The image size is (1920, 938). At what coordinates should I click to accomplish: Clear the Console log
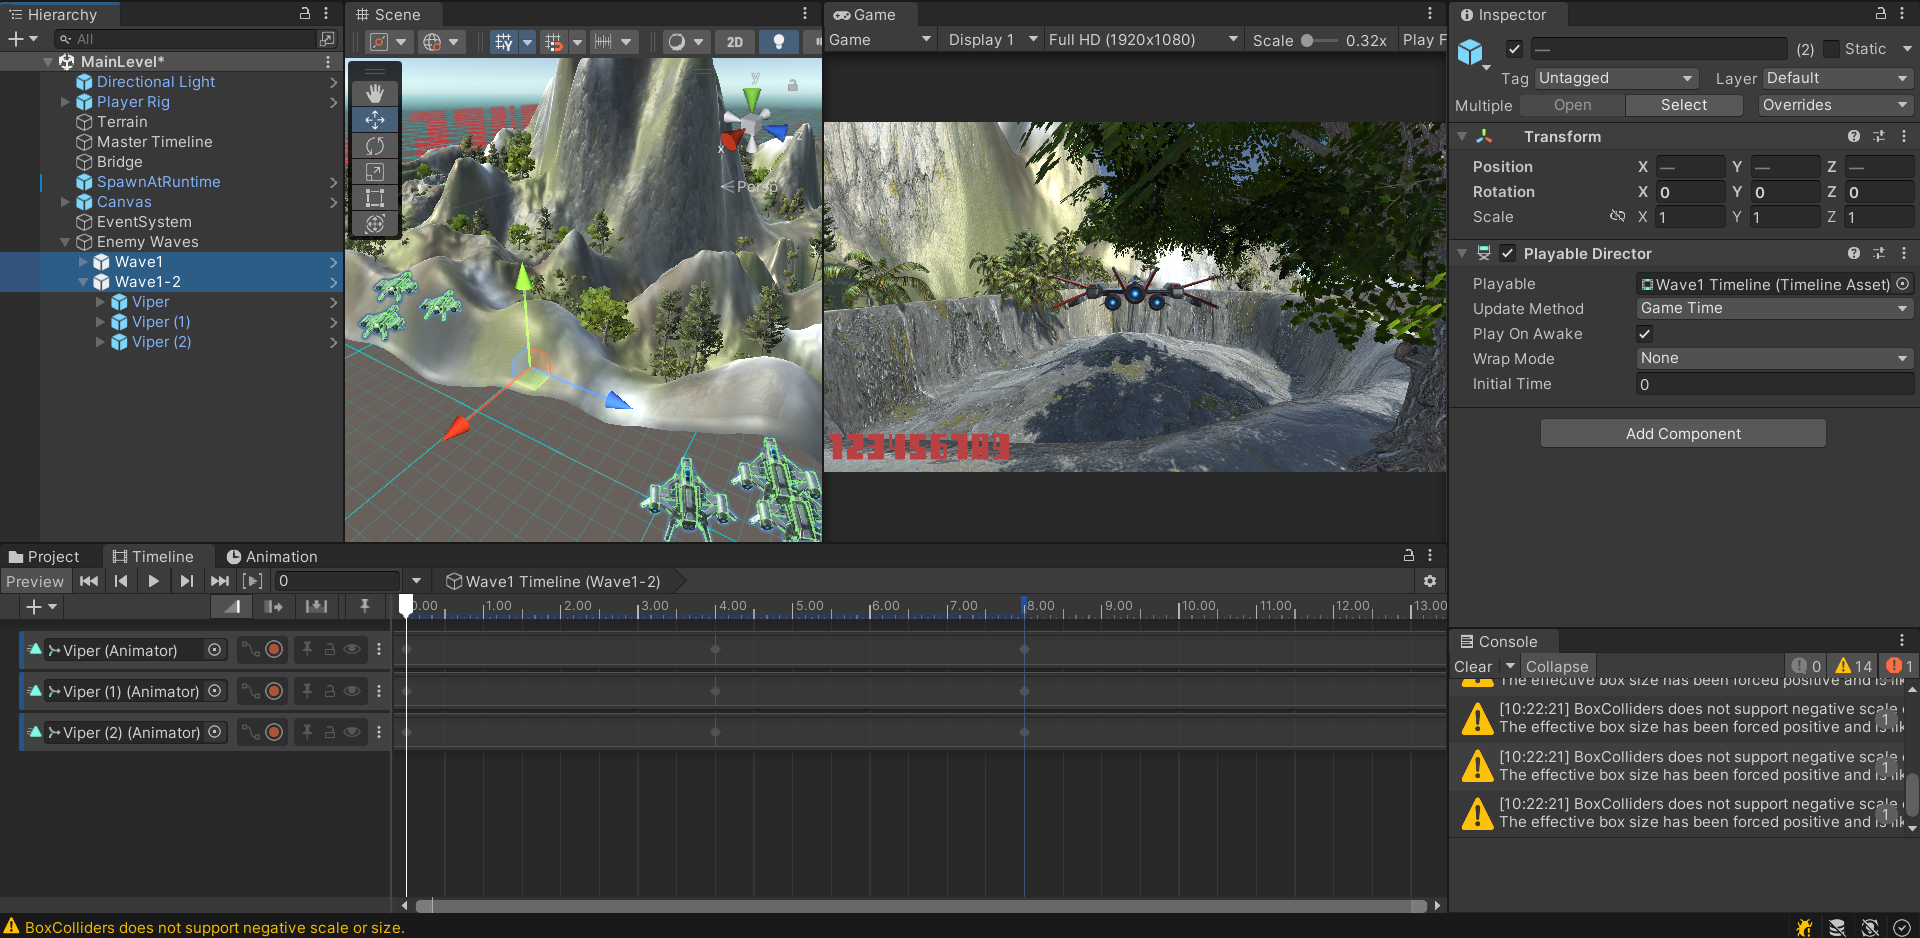[1473, 667]
